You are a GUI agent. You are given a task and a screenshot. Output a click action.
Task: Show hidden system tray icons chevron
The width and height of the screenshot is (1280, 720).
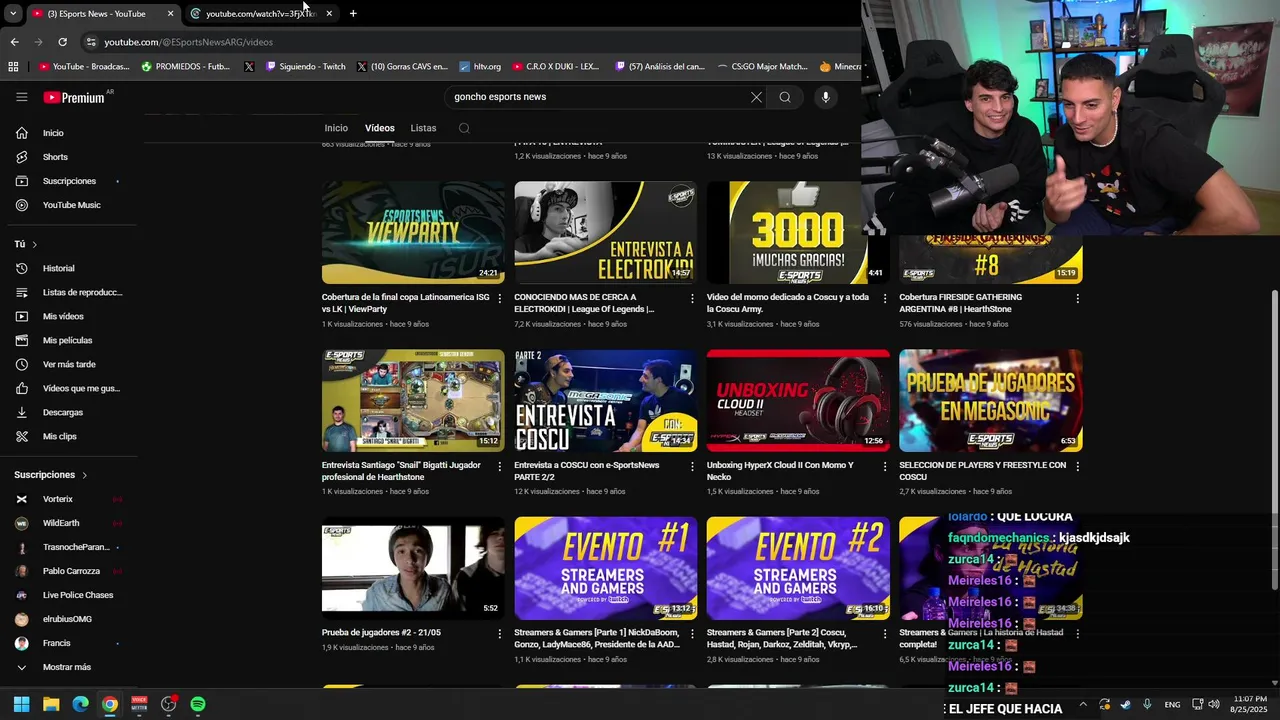tap(1083, 705)
